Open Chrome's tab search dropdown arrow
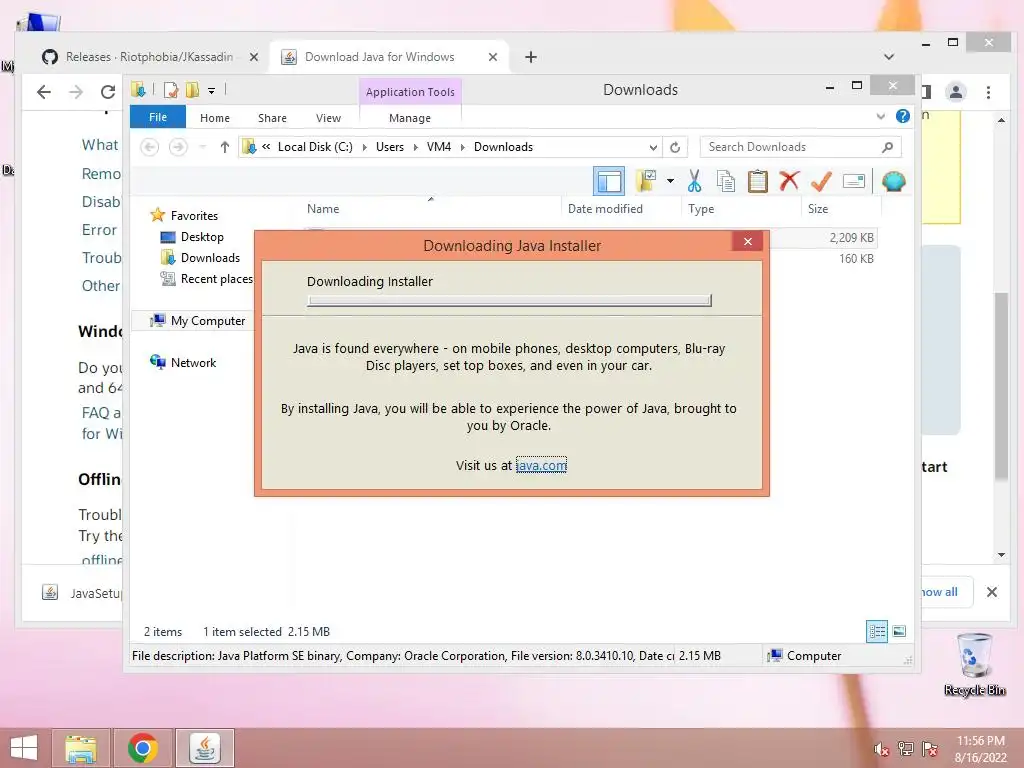Viewport: 1024px width, 768px height. pyautogui.click(x=889, y=57)
